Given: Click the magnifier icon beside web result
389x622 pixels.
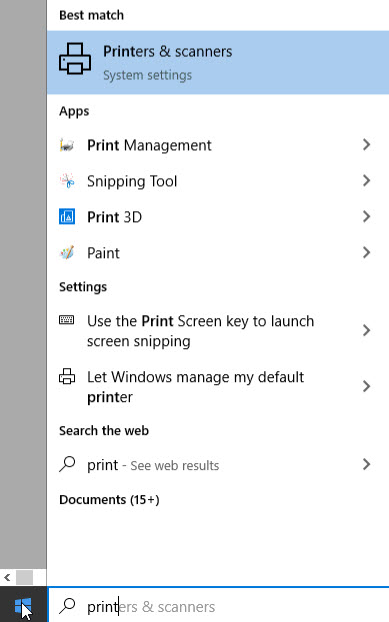Looking at the screenshot, I should coord(67,464).
